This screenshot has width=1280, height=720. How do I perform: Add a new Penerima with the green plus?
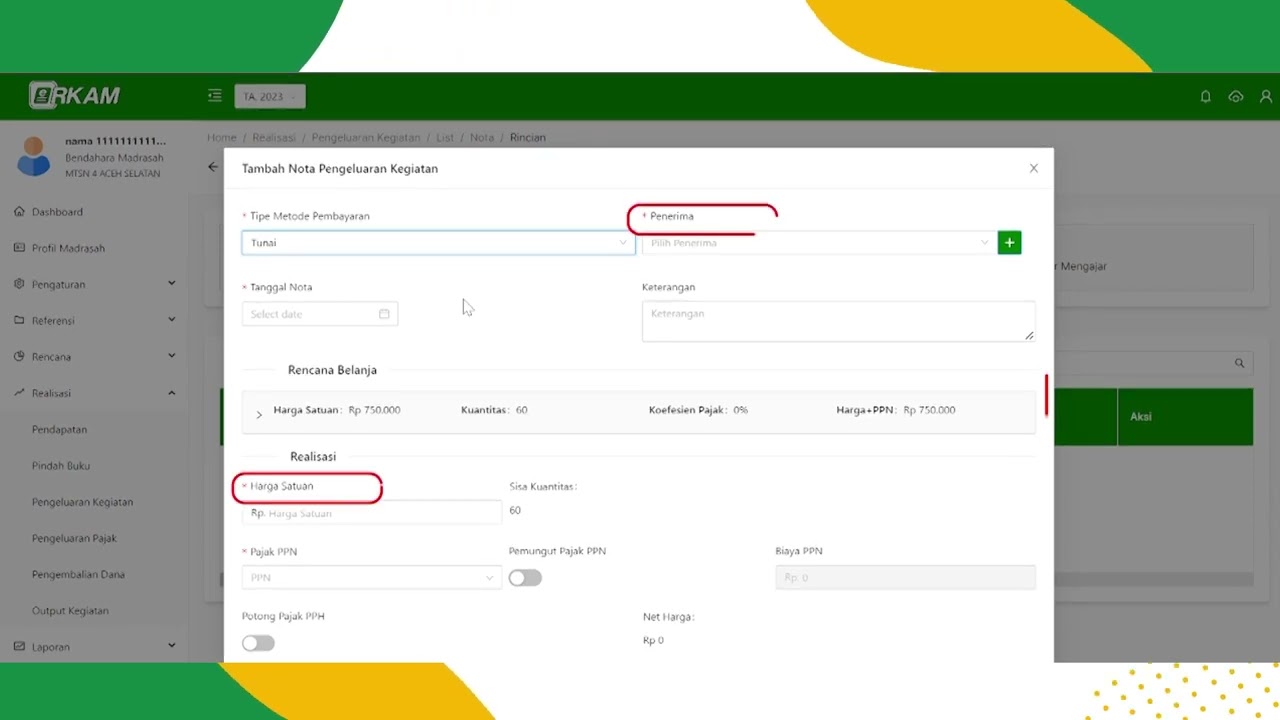[x=1009, y=243]
